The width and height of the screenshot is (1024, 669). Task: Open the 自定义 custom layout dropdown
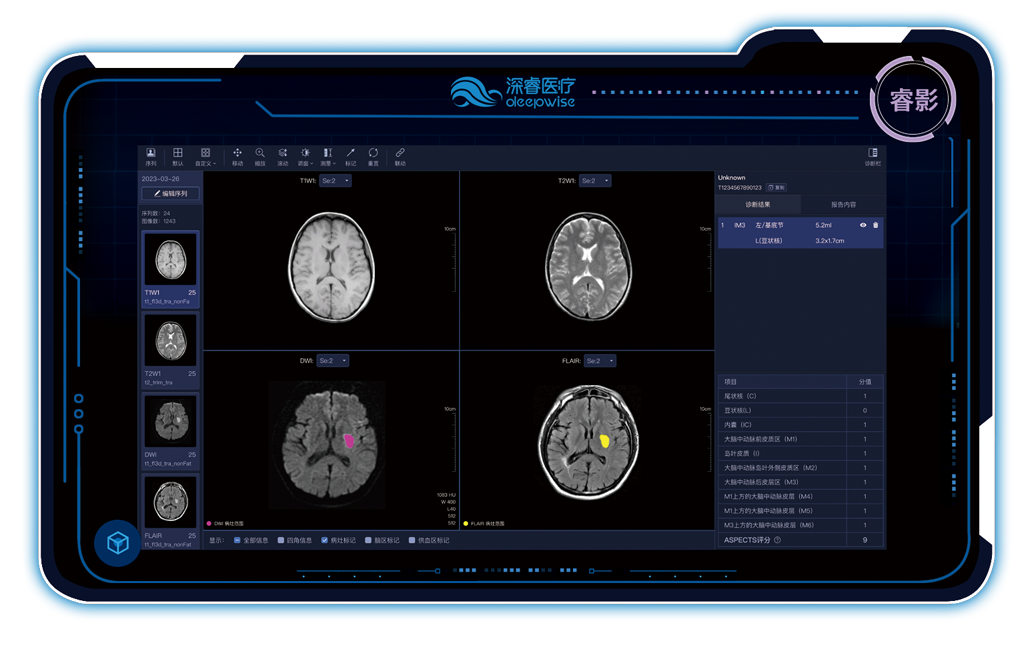pos(206,157)
